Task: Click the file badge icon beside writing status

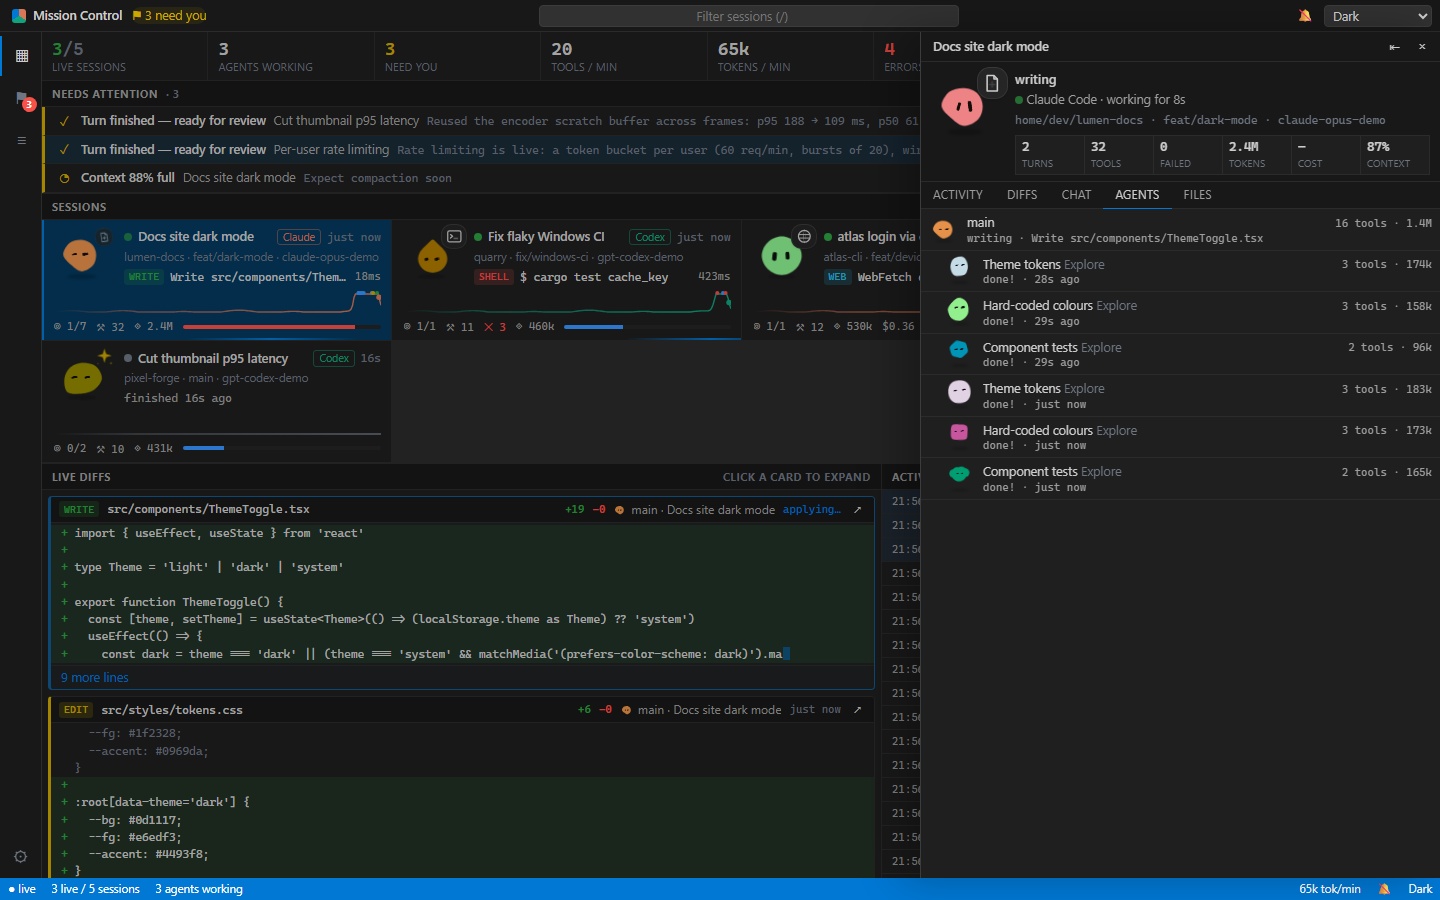Action: click(991, 83)
